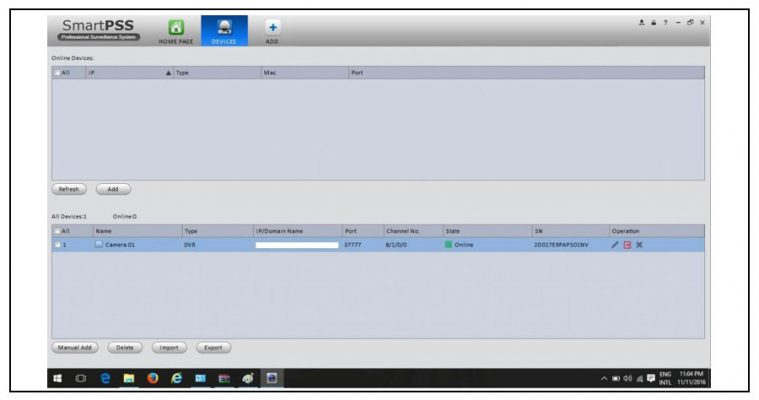Image resolution: width=759 pixels, height=400 pixels.
Task: Check the All checkbox in Online Devices
Action: click(x=57, y=73)
